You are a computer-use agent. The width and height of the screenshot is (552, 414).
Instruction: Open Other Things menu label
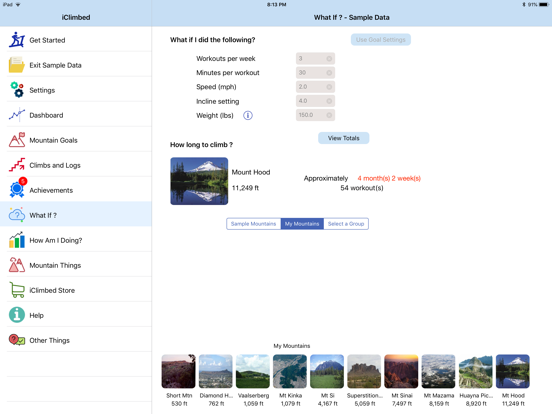pos(50,340)
